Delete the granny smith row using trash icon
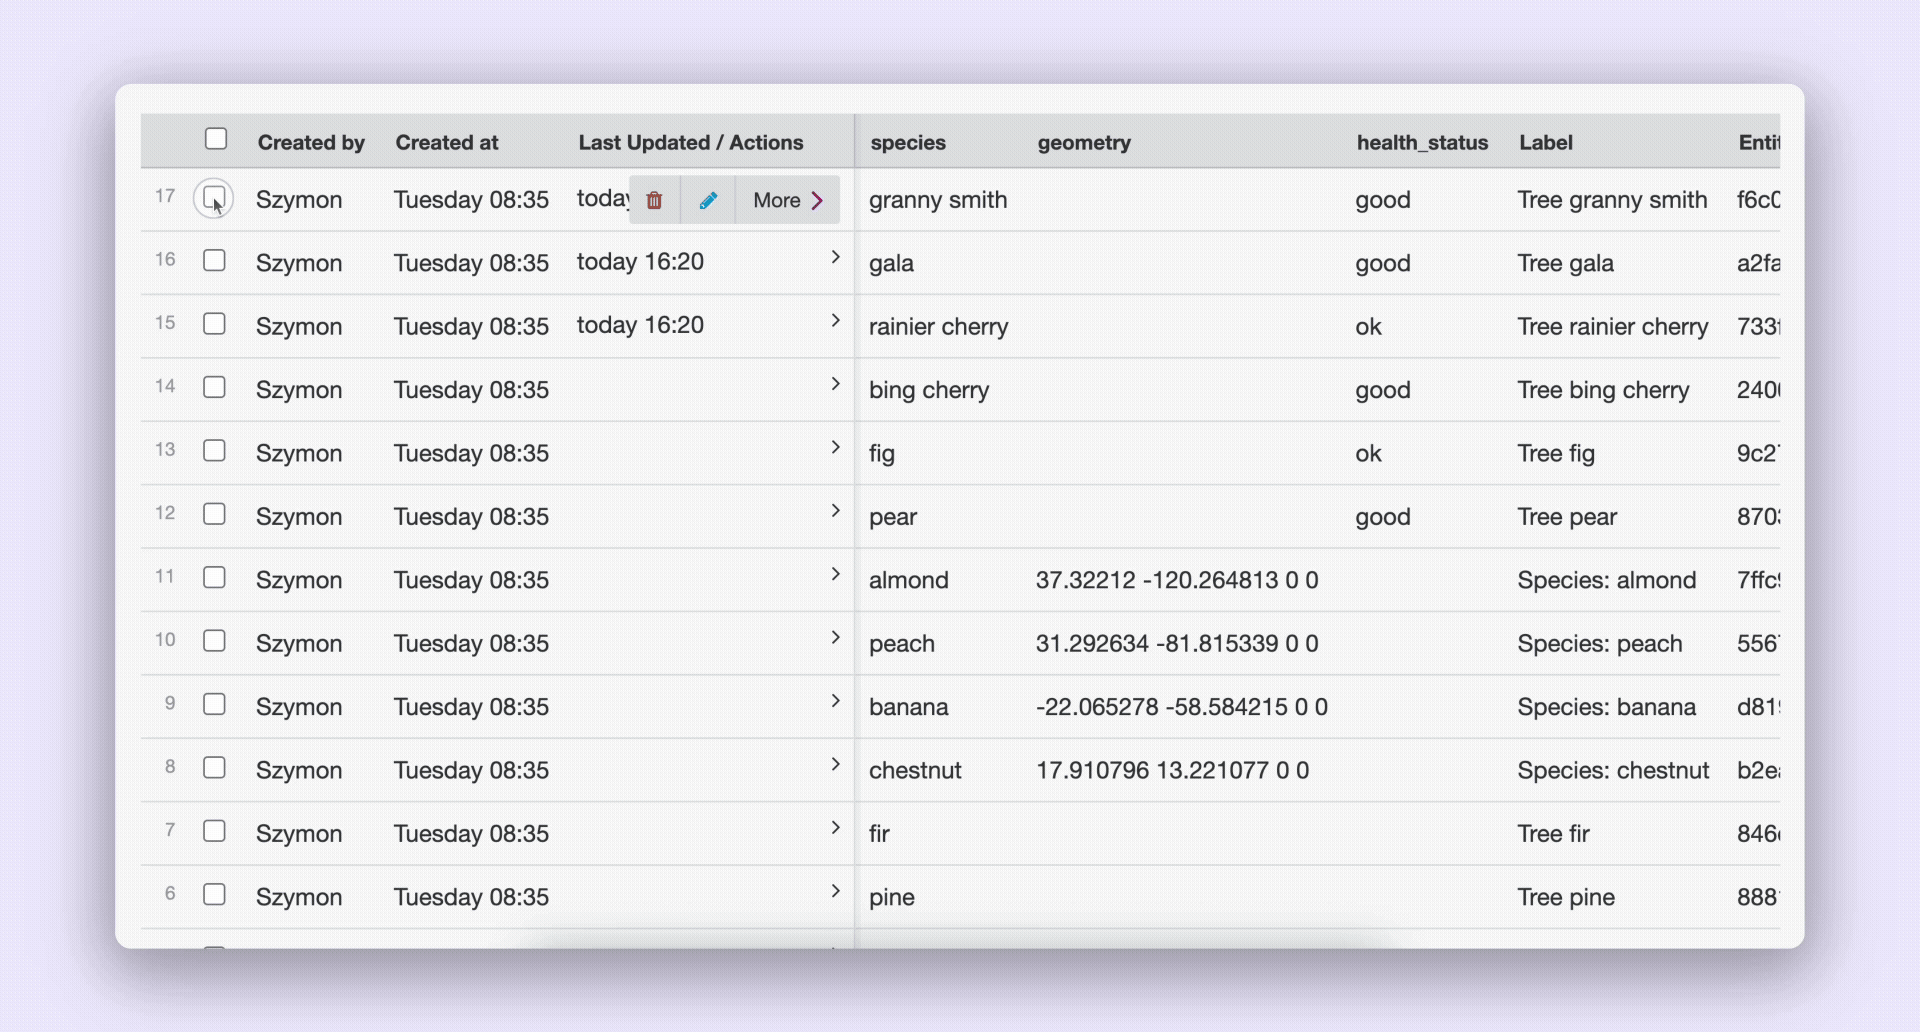This screenshot has width=1920, height=1032. pos(655,200)
